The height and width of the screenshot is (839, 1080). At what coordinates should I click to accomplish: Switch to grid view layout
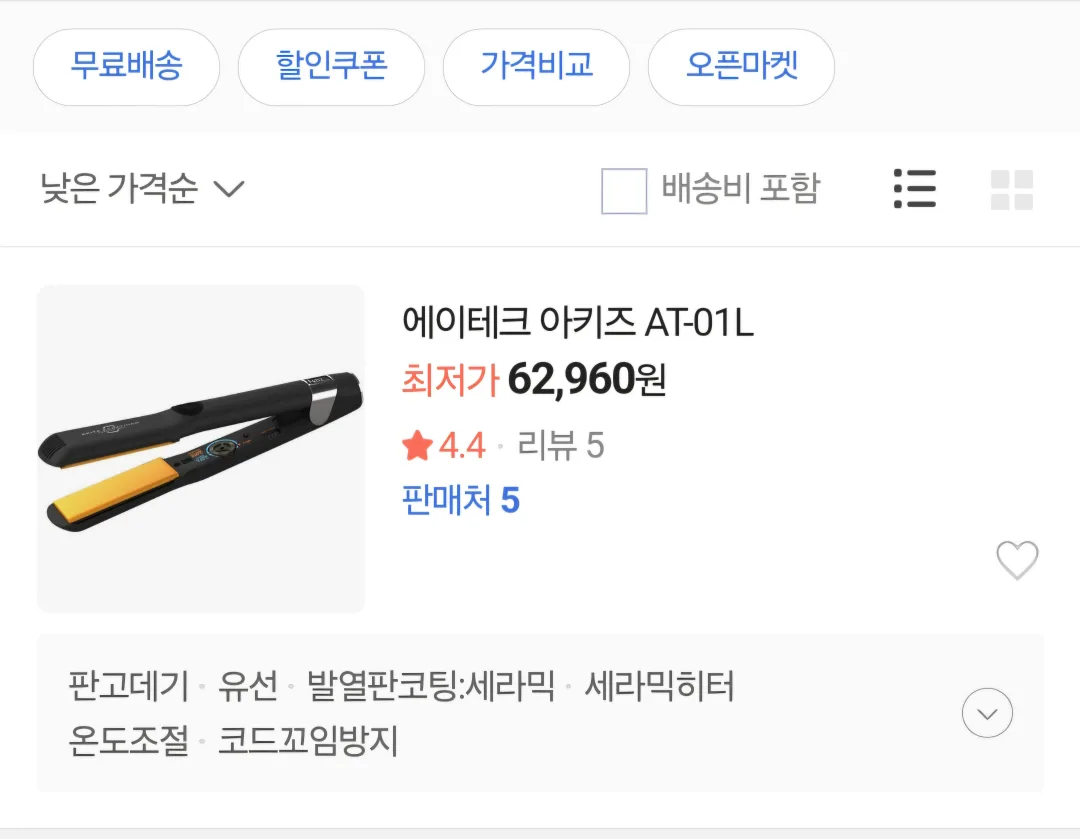[1011, 189]
